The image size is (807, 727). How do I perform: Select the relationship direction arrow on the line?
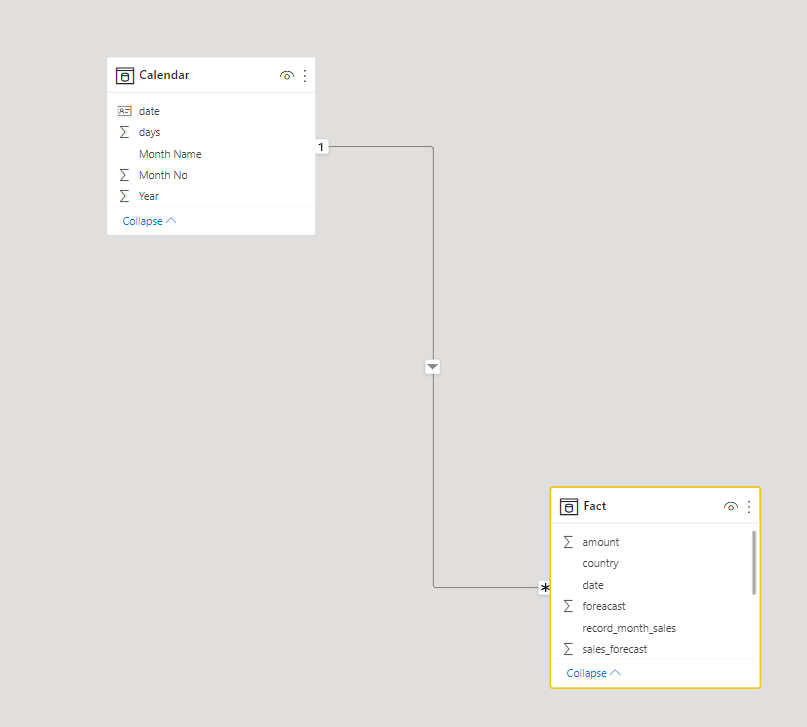(433, 367)
